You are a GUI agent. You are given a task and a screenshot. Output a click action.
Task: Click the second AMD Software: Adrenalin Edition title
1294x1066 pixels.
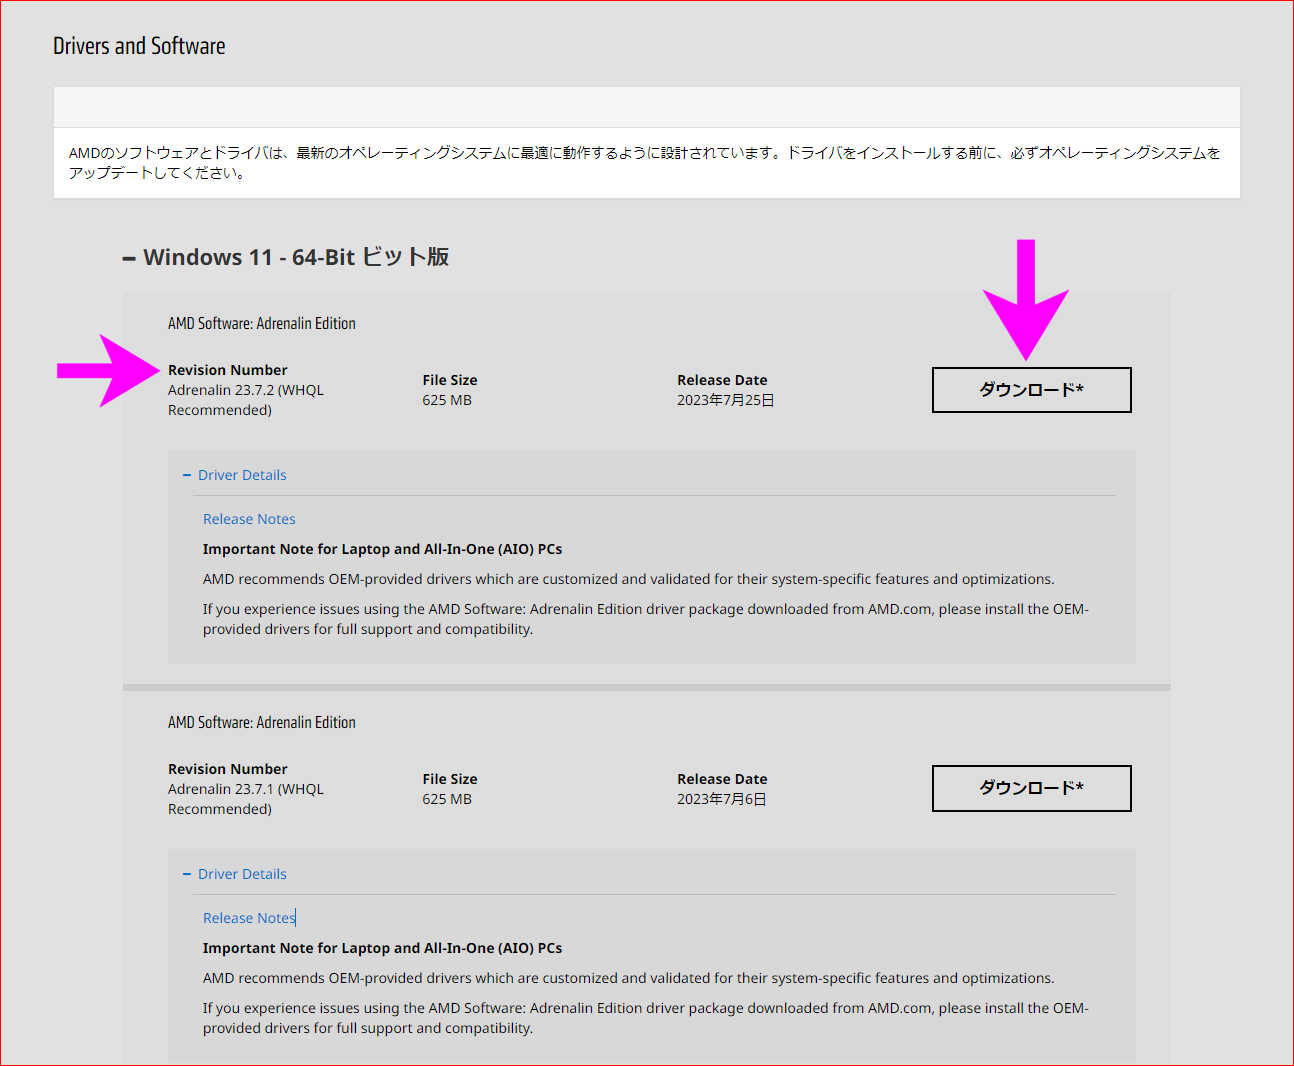[x=262, y=723]
